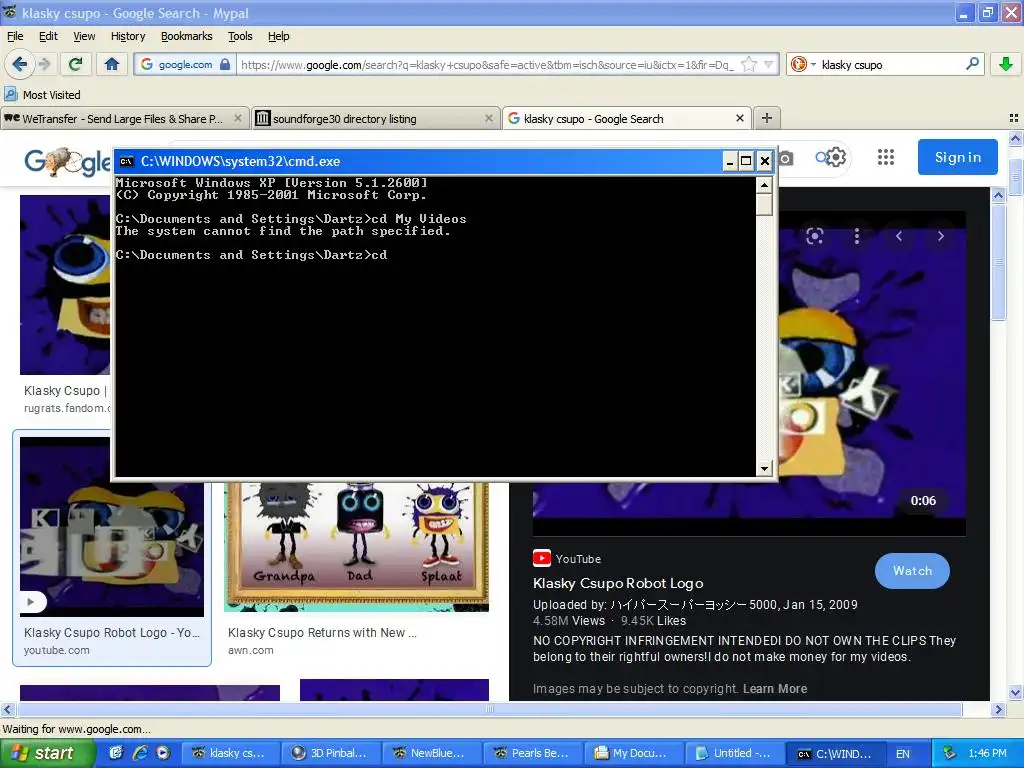1024x768 pixels.
Task: Switch to NewBlue taskbar window
Action: 431,753
